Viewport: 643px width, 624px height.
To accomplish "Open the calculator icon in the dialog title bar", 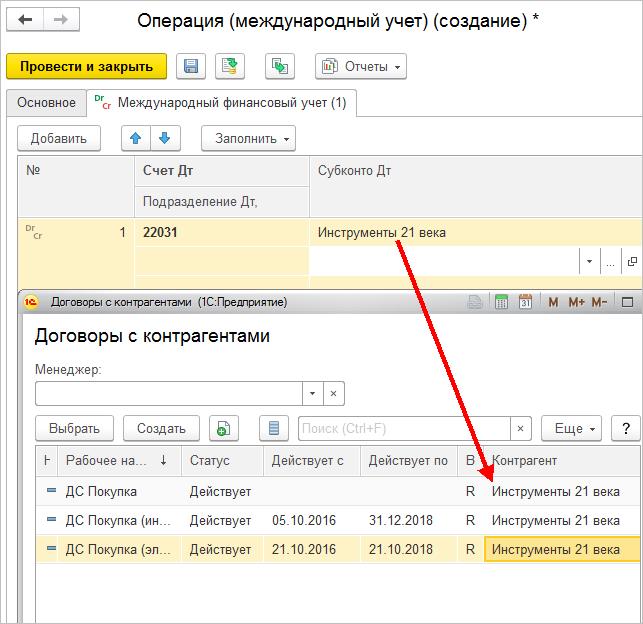I will 501,302.
